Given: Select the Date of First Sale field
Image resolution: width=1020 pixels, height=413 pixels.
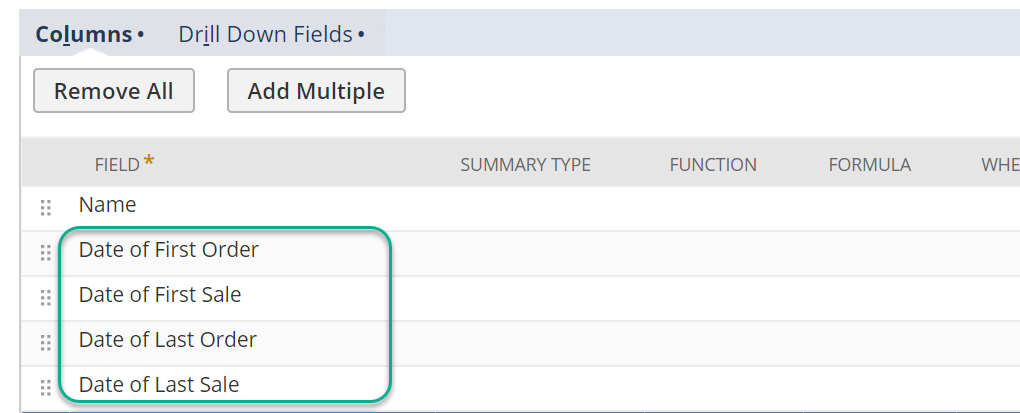Looking at the screenshot, I should click(x=160, y=295).
